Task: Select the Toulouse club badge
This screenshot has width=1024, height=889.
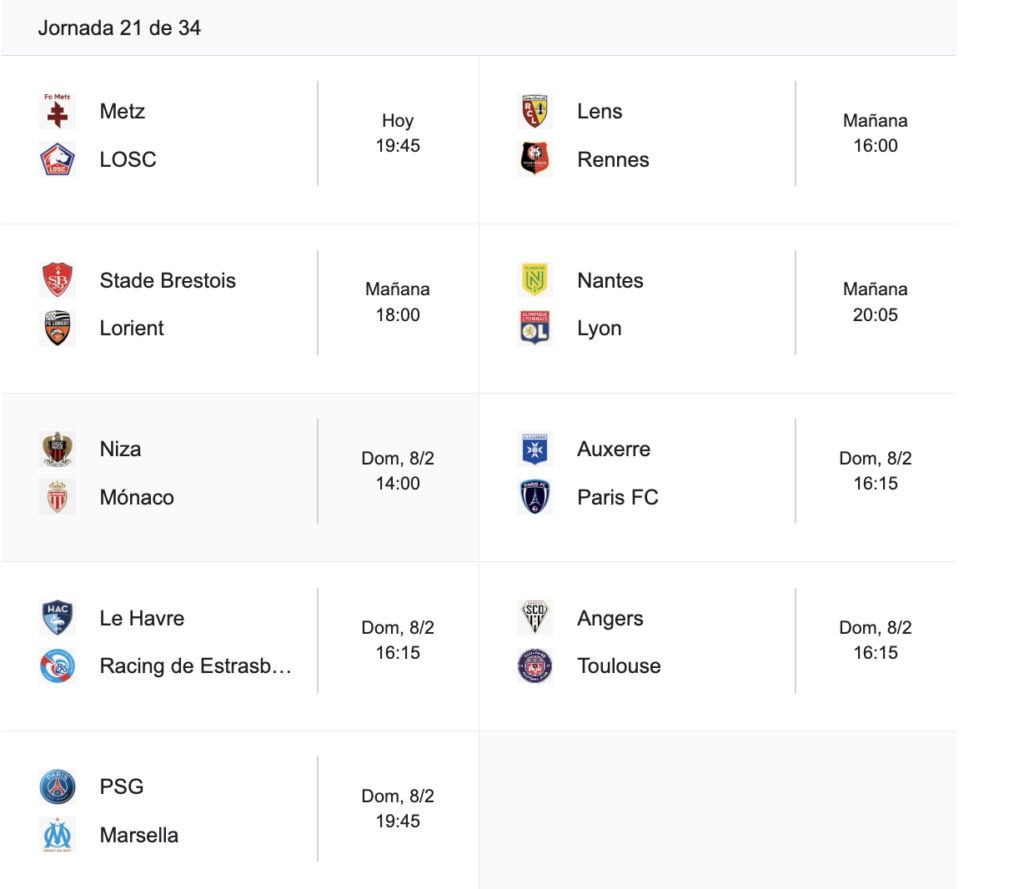Action: (534, 666)
